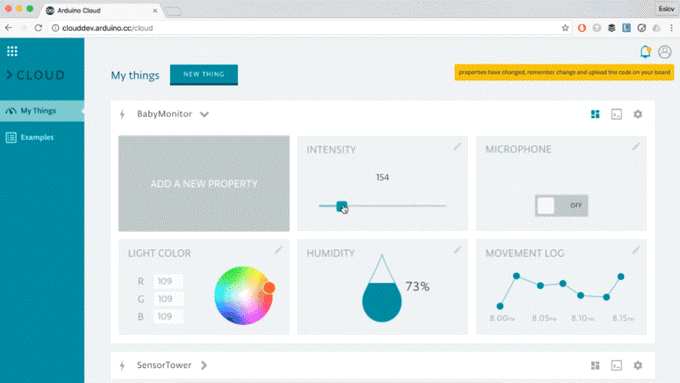Expand the SensorTower thing chevron
680x383 pixels.
(x=204, y=365)
